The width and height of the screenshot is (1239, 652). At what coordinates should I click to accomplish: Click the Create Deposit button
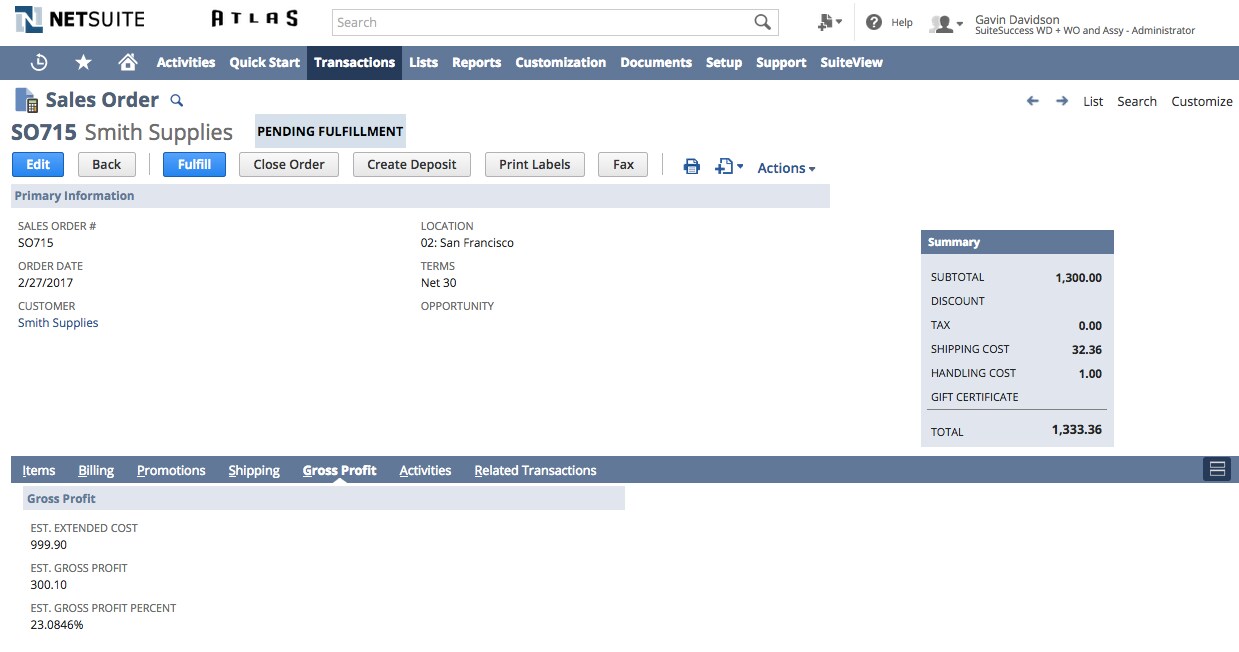[412, 164]
